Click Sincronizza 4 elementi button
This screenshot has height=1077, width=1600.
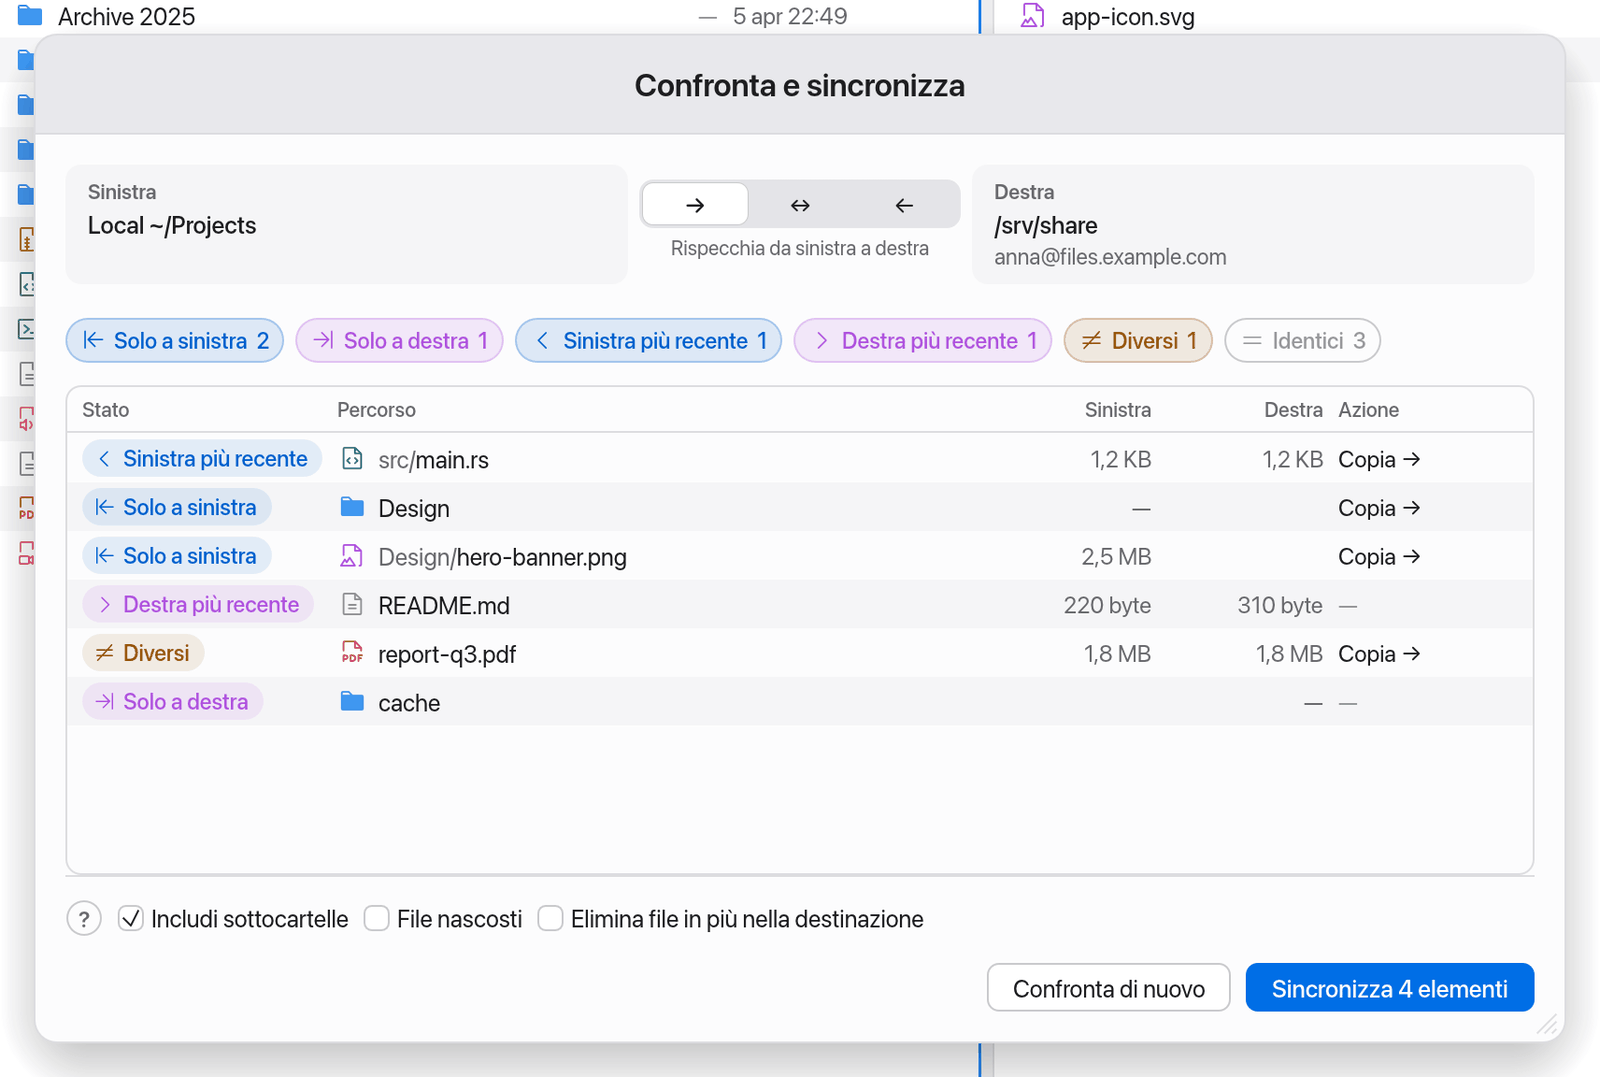(x=1390, y=988)
